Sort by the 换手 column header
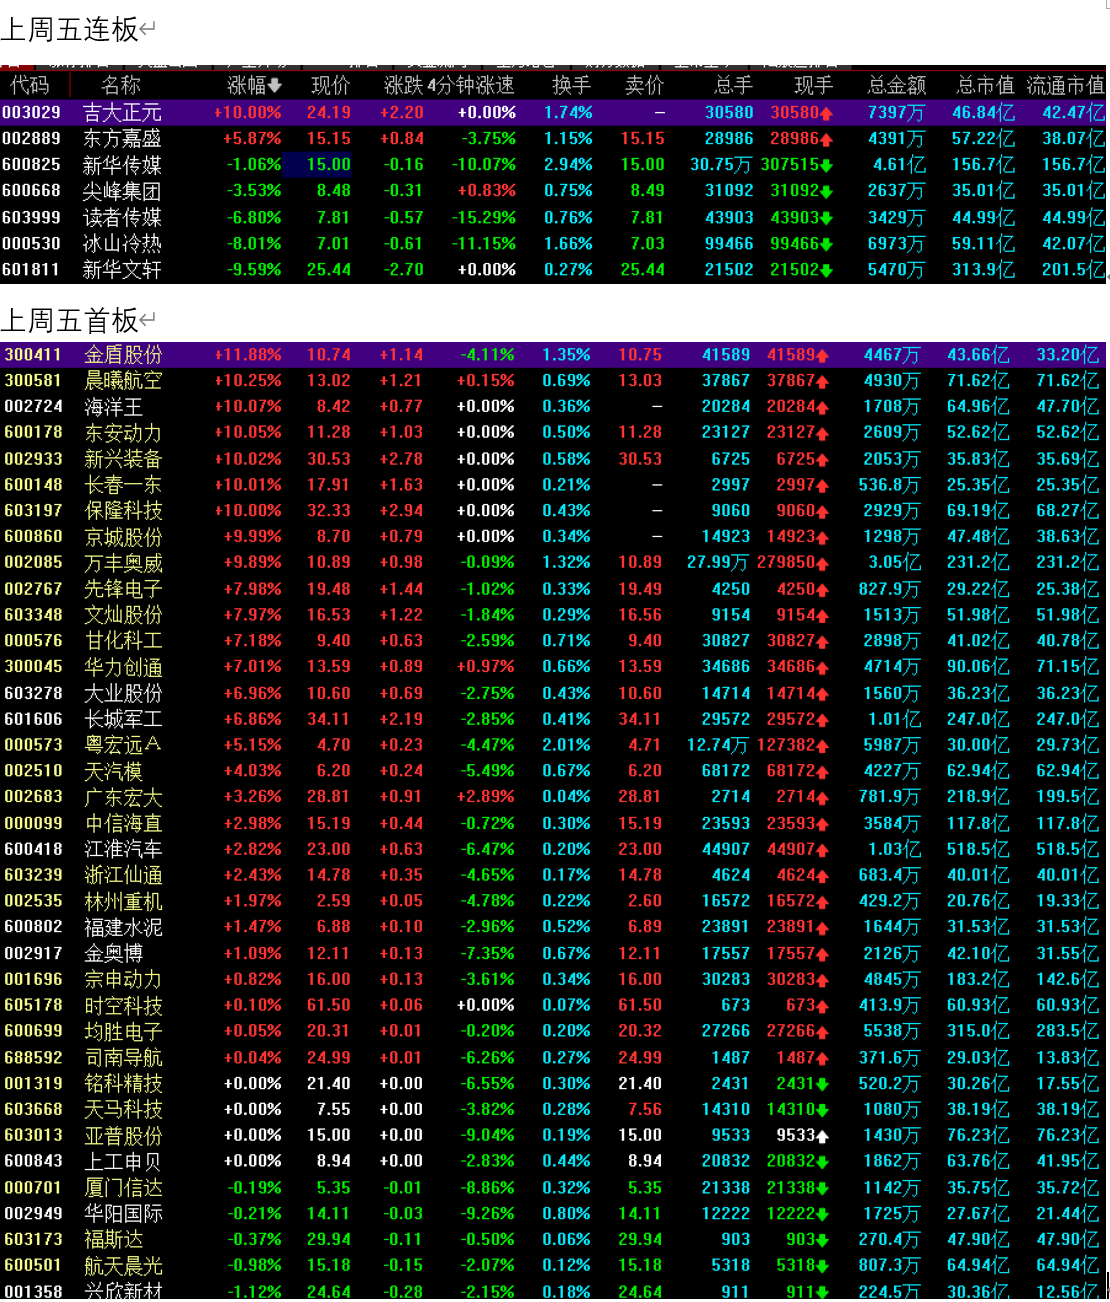 tap(572, 85)
